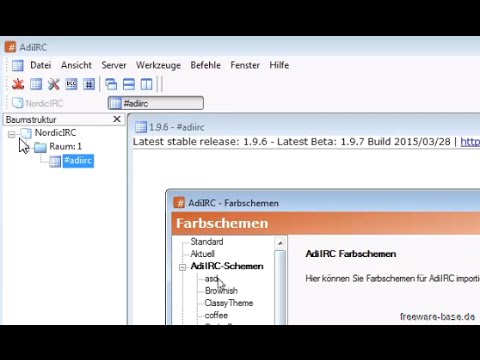Screen dimensions: 480x360
Task: Collapse the NordicIRC tree node
Action: tap(12, 134)
